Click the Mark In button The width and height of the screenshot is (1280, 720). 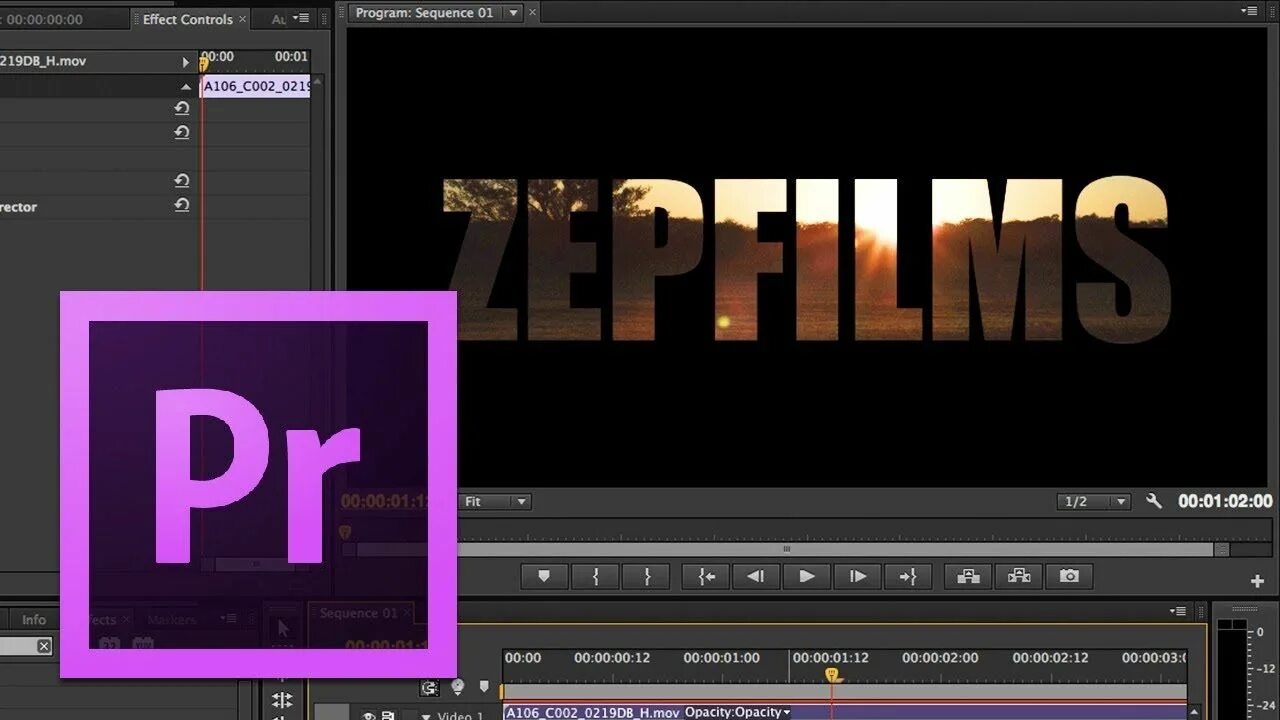pos(595,576)
